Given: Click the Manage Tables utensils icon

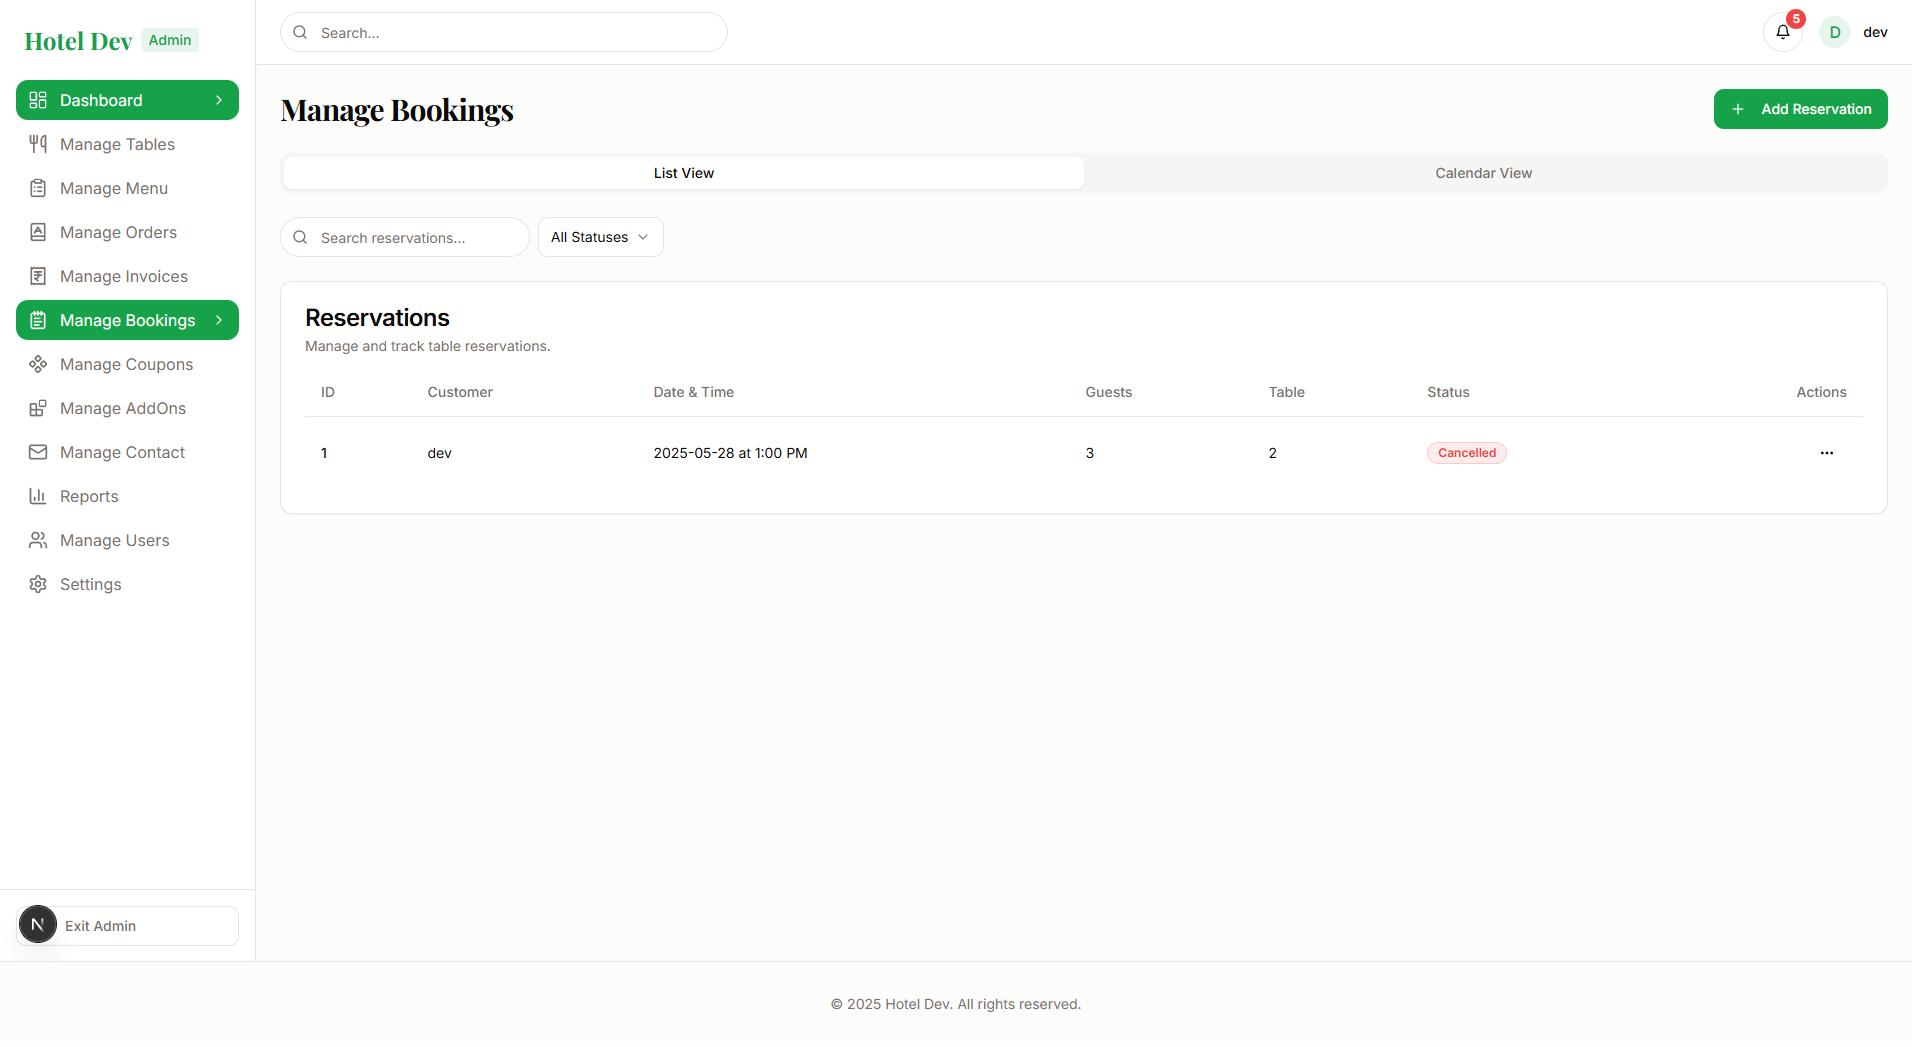Looking at the screenshot, I should [38, 144].
